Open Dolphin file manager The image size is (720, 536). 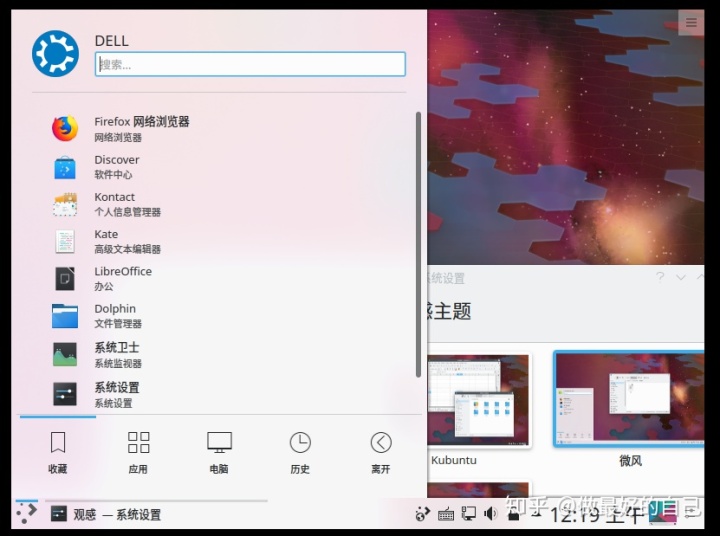218,316
